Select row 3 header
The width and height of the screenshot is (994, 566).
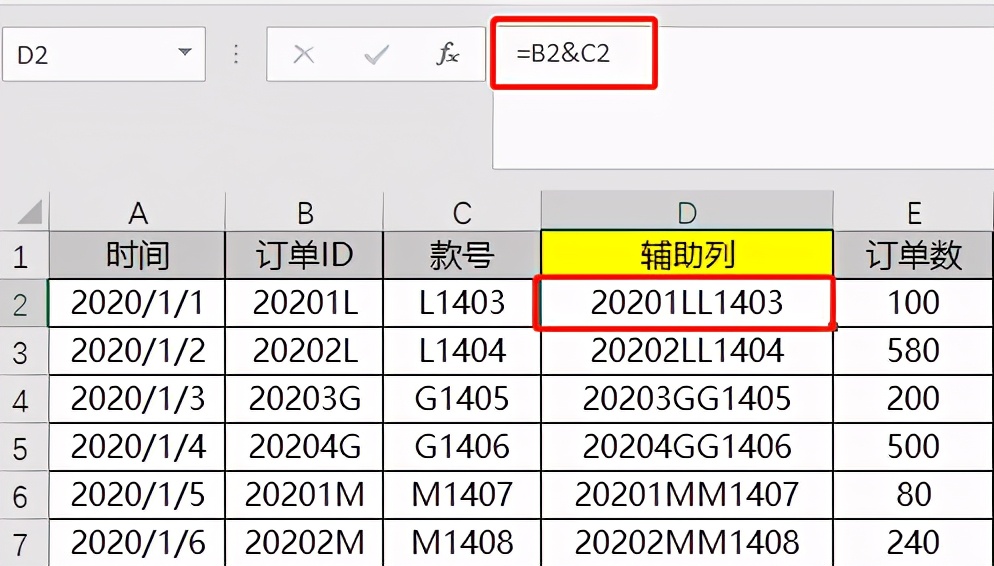tap(24, 352)
